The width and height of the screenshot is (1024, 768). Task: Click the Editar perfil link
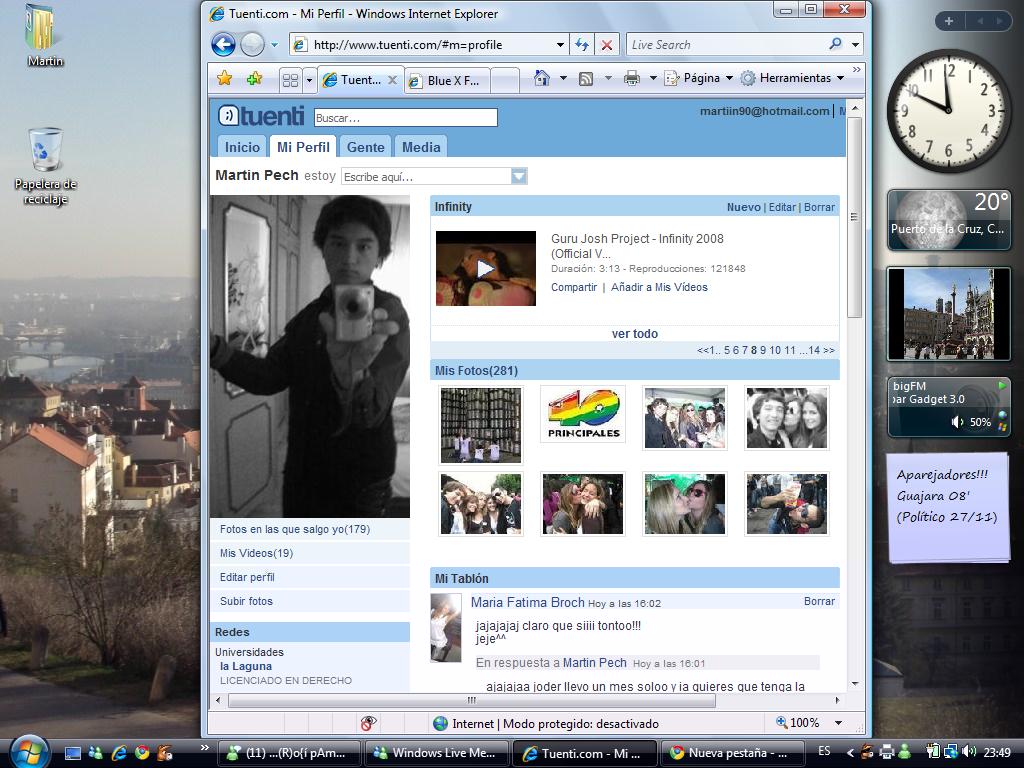[247, 577]
